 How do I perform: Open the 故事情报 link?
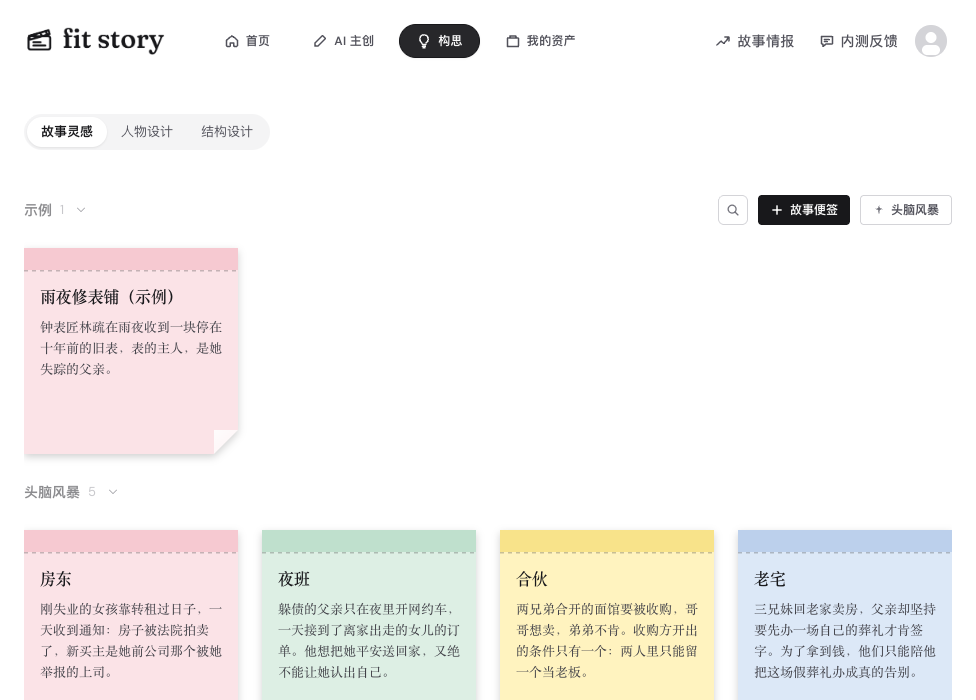[x=754, y=41]
